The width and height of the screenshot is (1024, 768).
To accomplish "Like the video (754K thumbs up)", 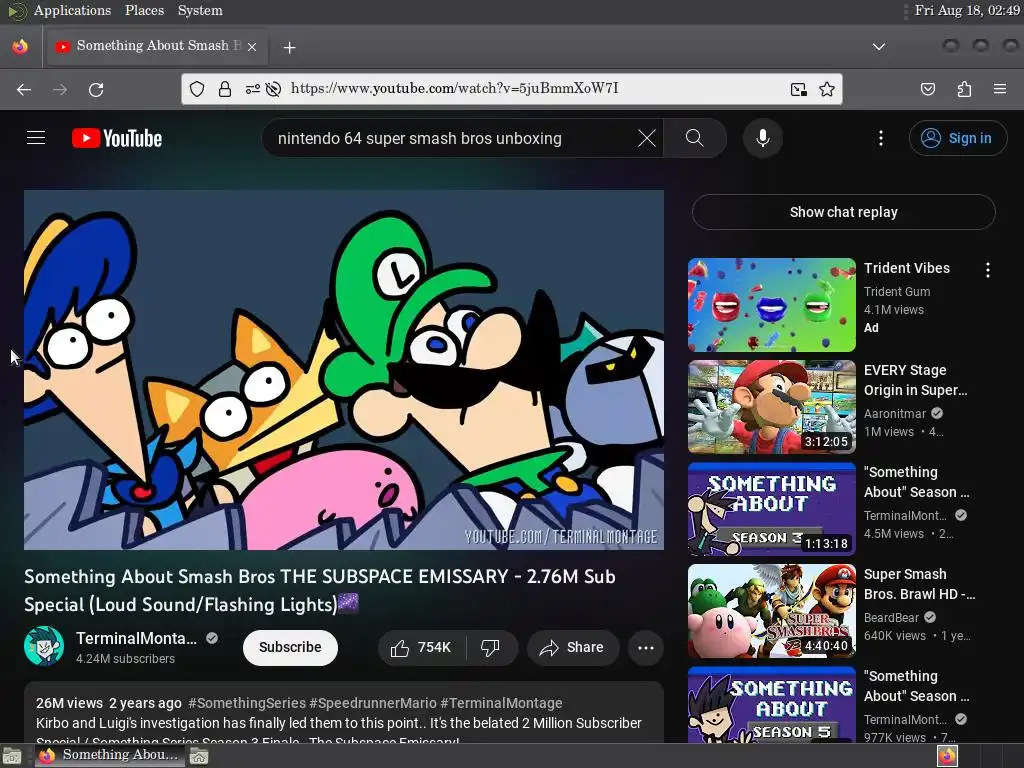I will pyautogui.click(x=422, y=647).
